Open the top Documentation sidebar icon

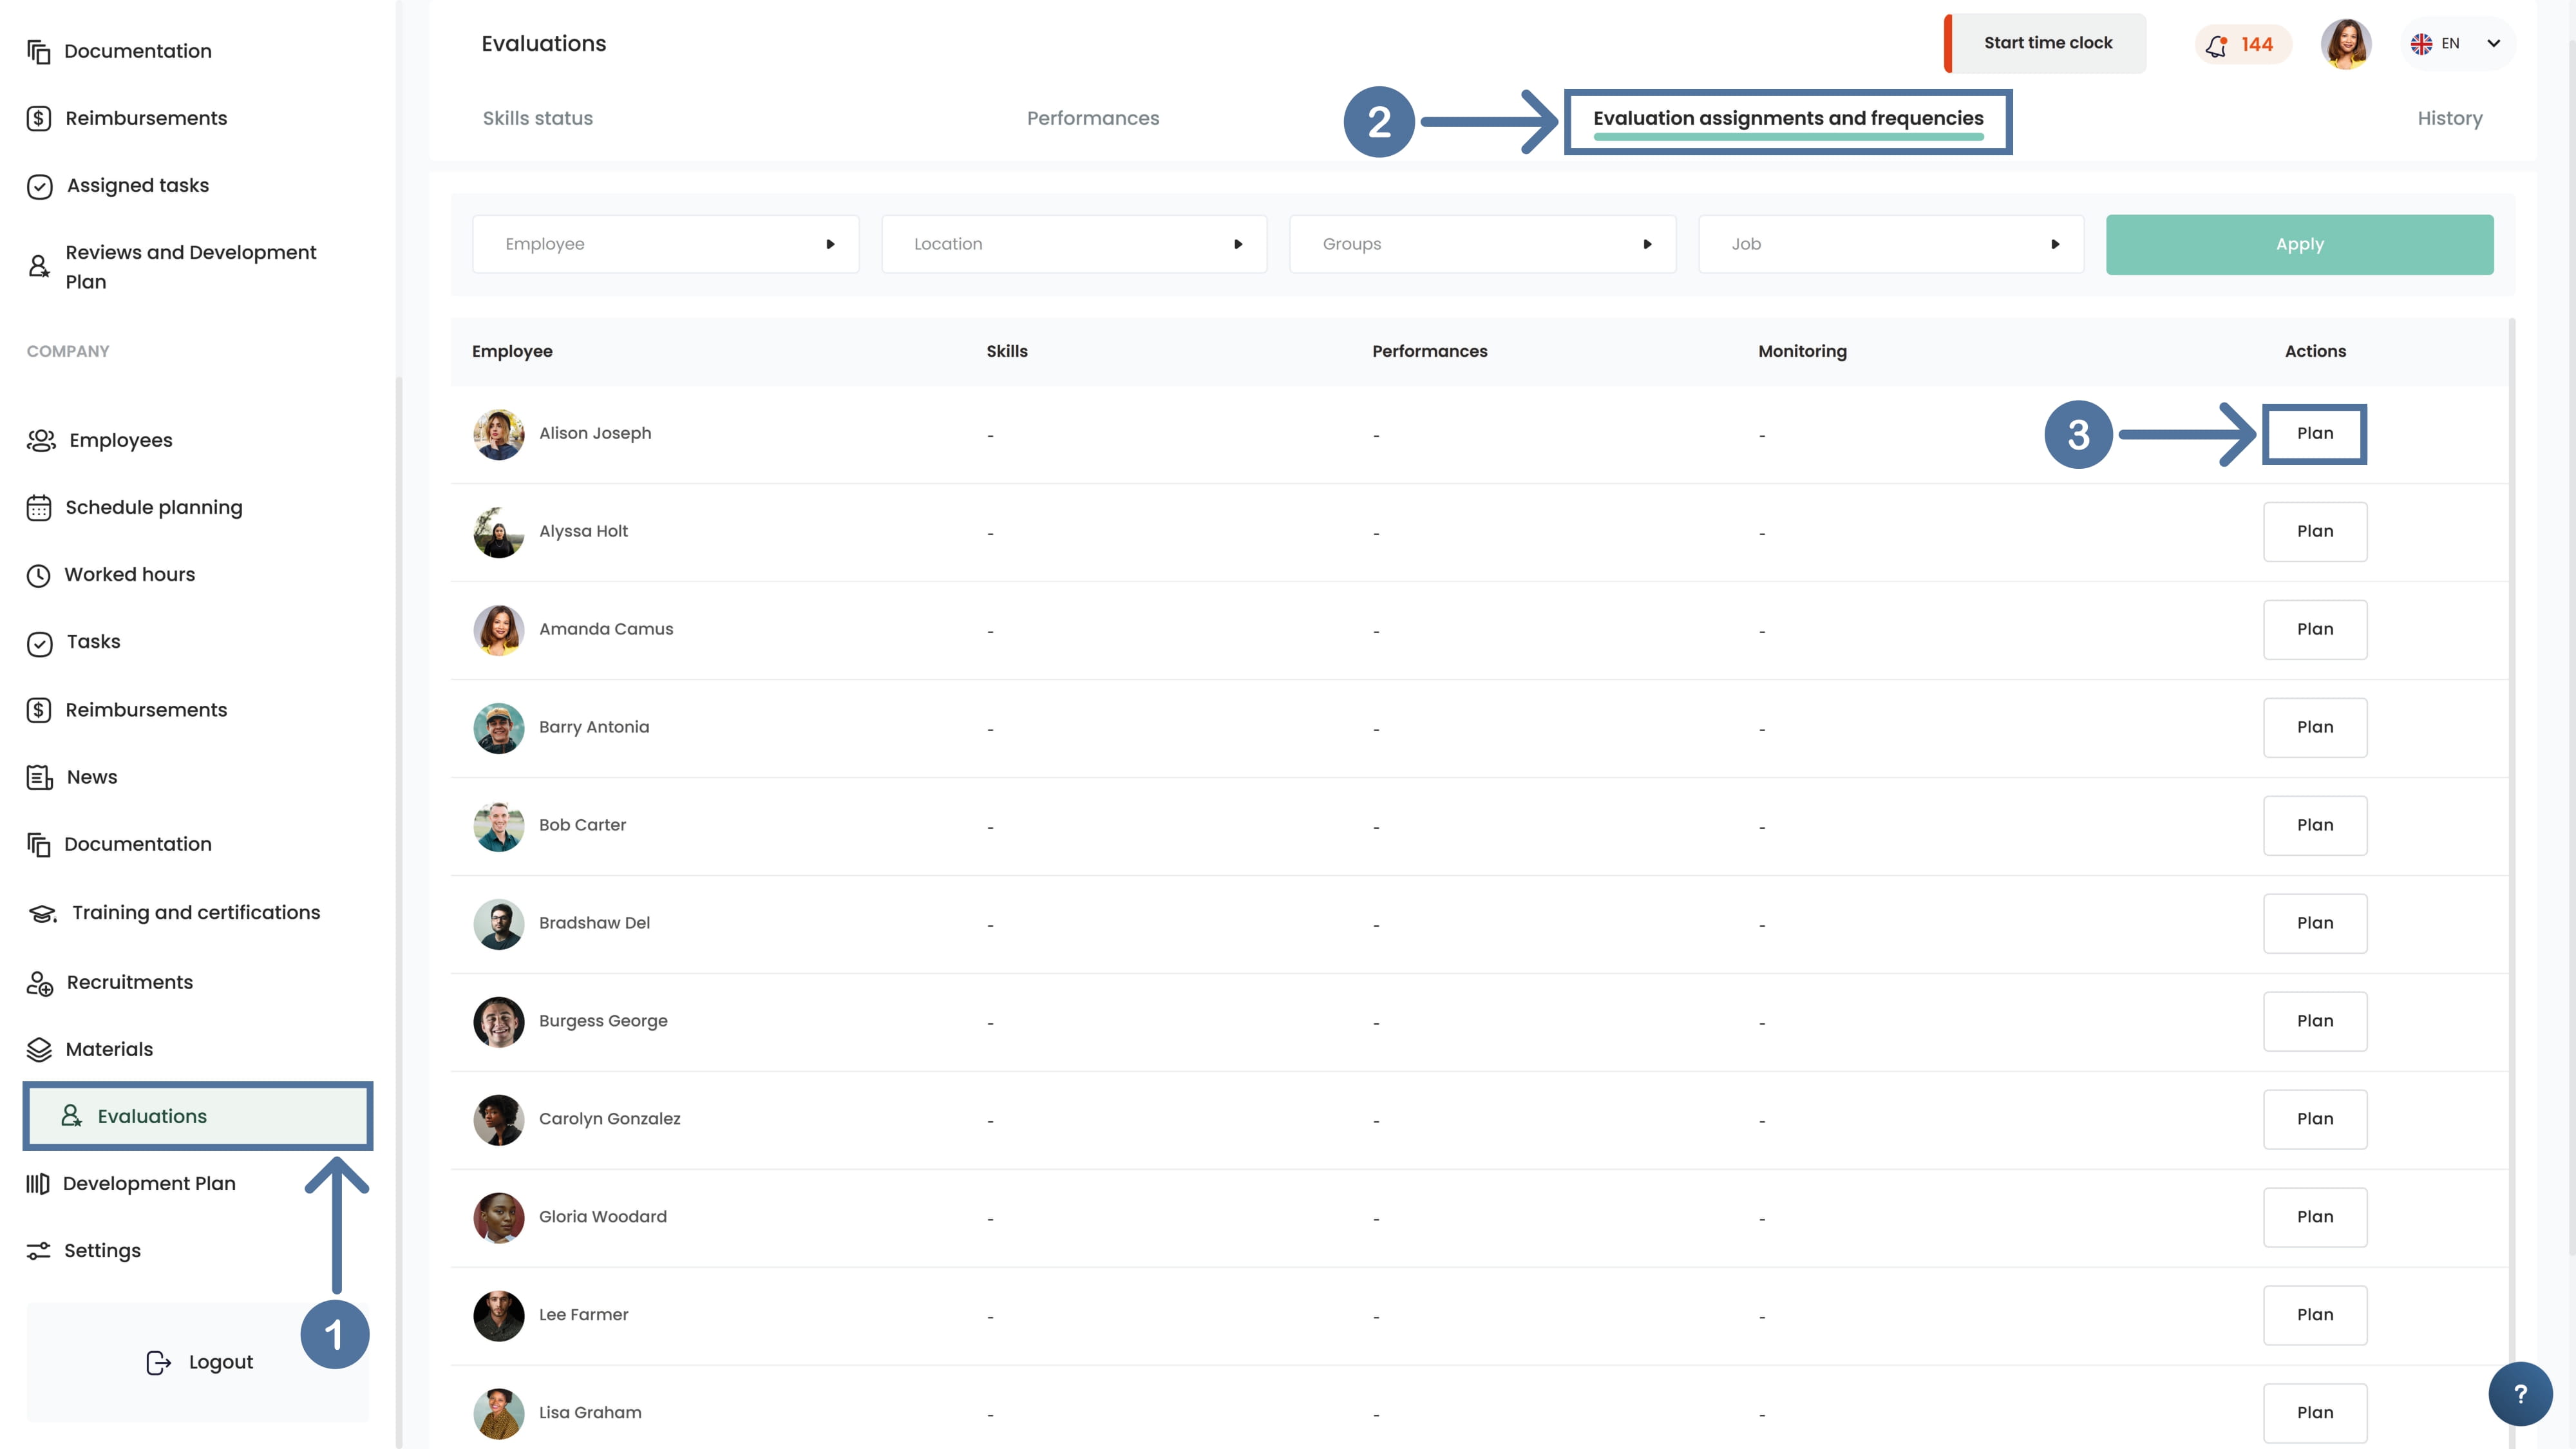click(x=39, y=51)
